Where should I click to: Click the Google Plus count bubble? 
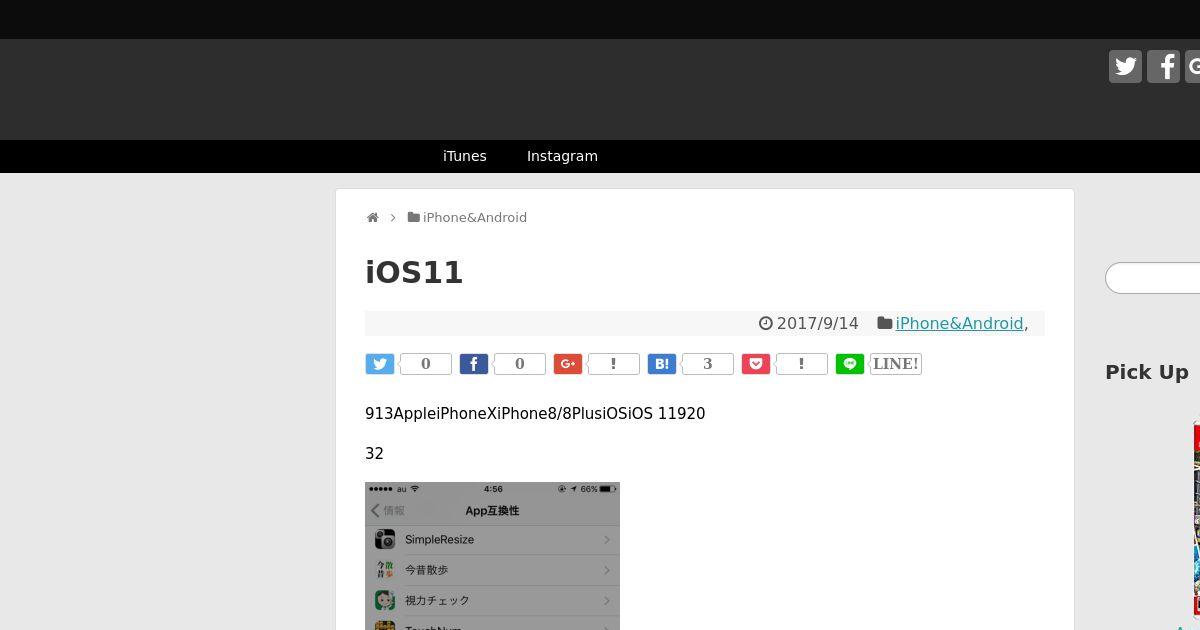(x=614, y=364)
